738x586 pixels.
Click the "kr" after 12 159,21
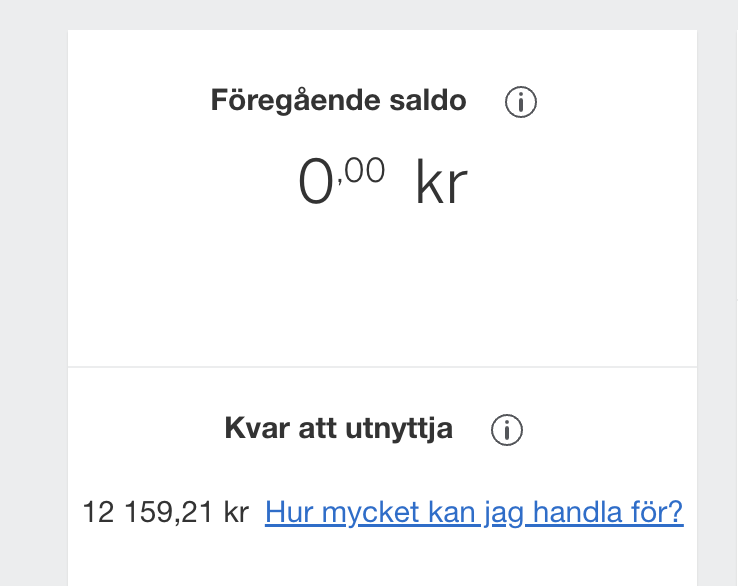(236, 513)
